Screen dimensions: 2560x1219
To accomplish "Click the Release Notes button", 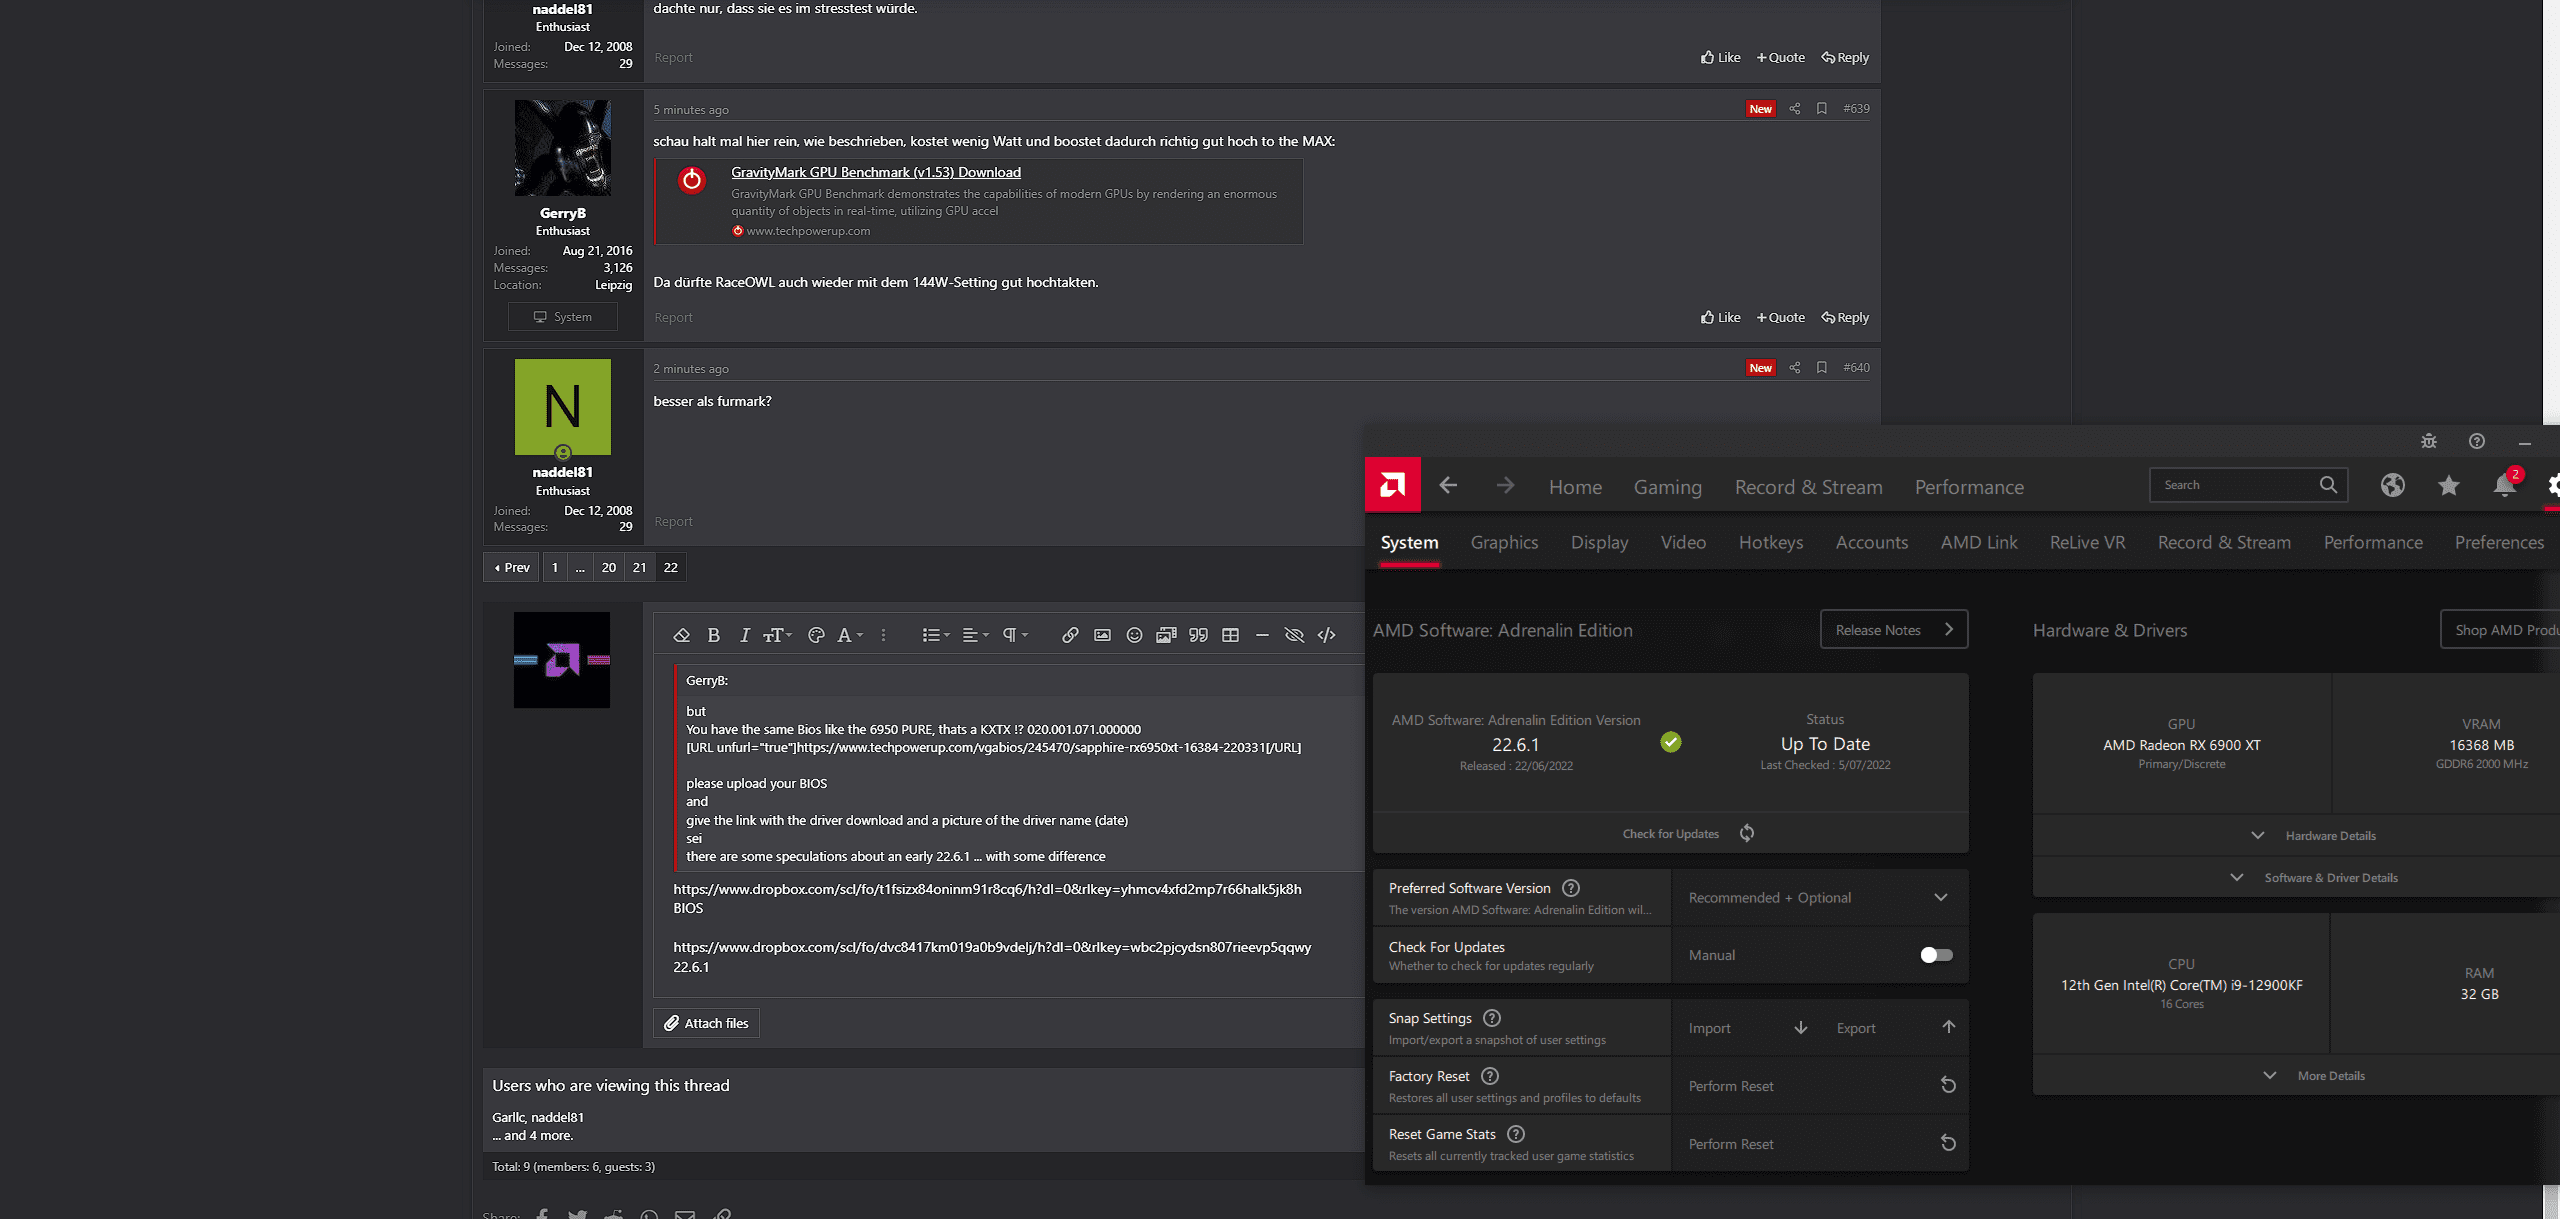I will point(1894,629).
